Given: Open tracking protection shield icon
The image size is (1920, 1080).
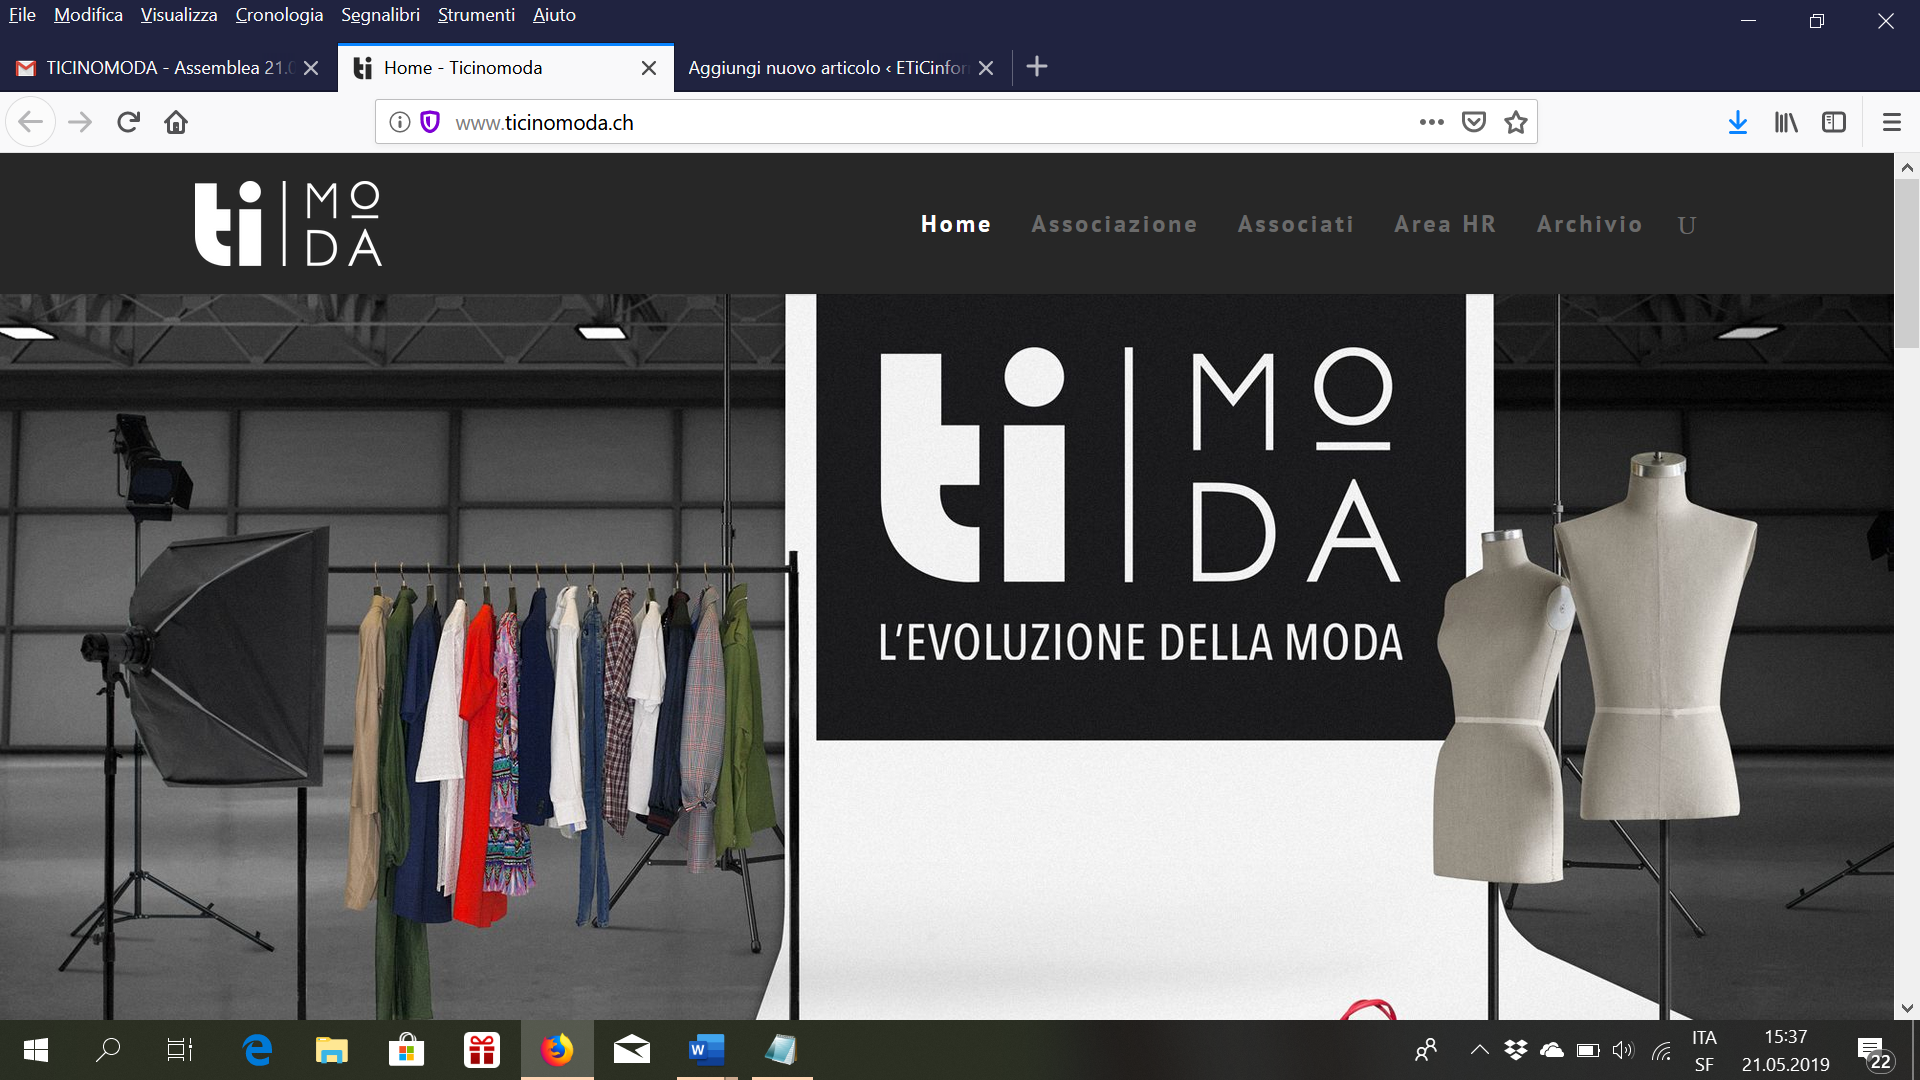Looking at the screenshot, I should (430, 122).
